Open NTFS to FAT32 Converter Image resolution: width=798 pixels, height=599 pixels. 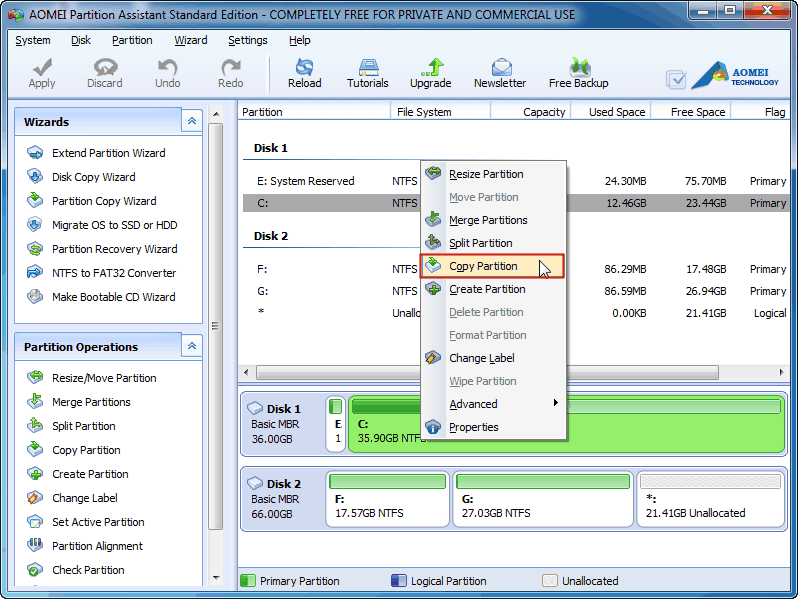[x=114, y=273]
